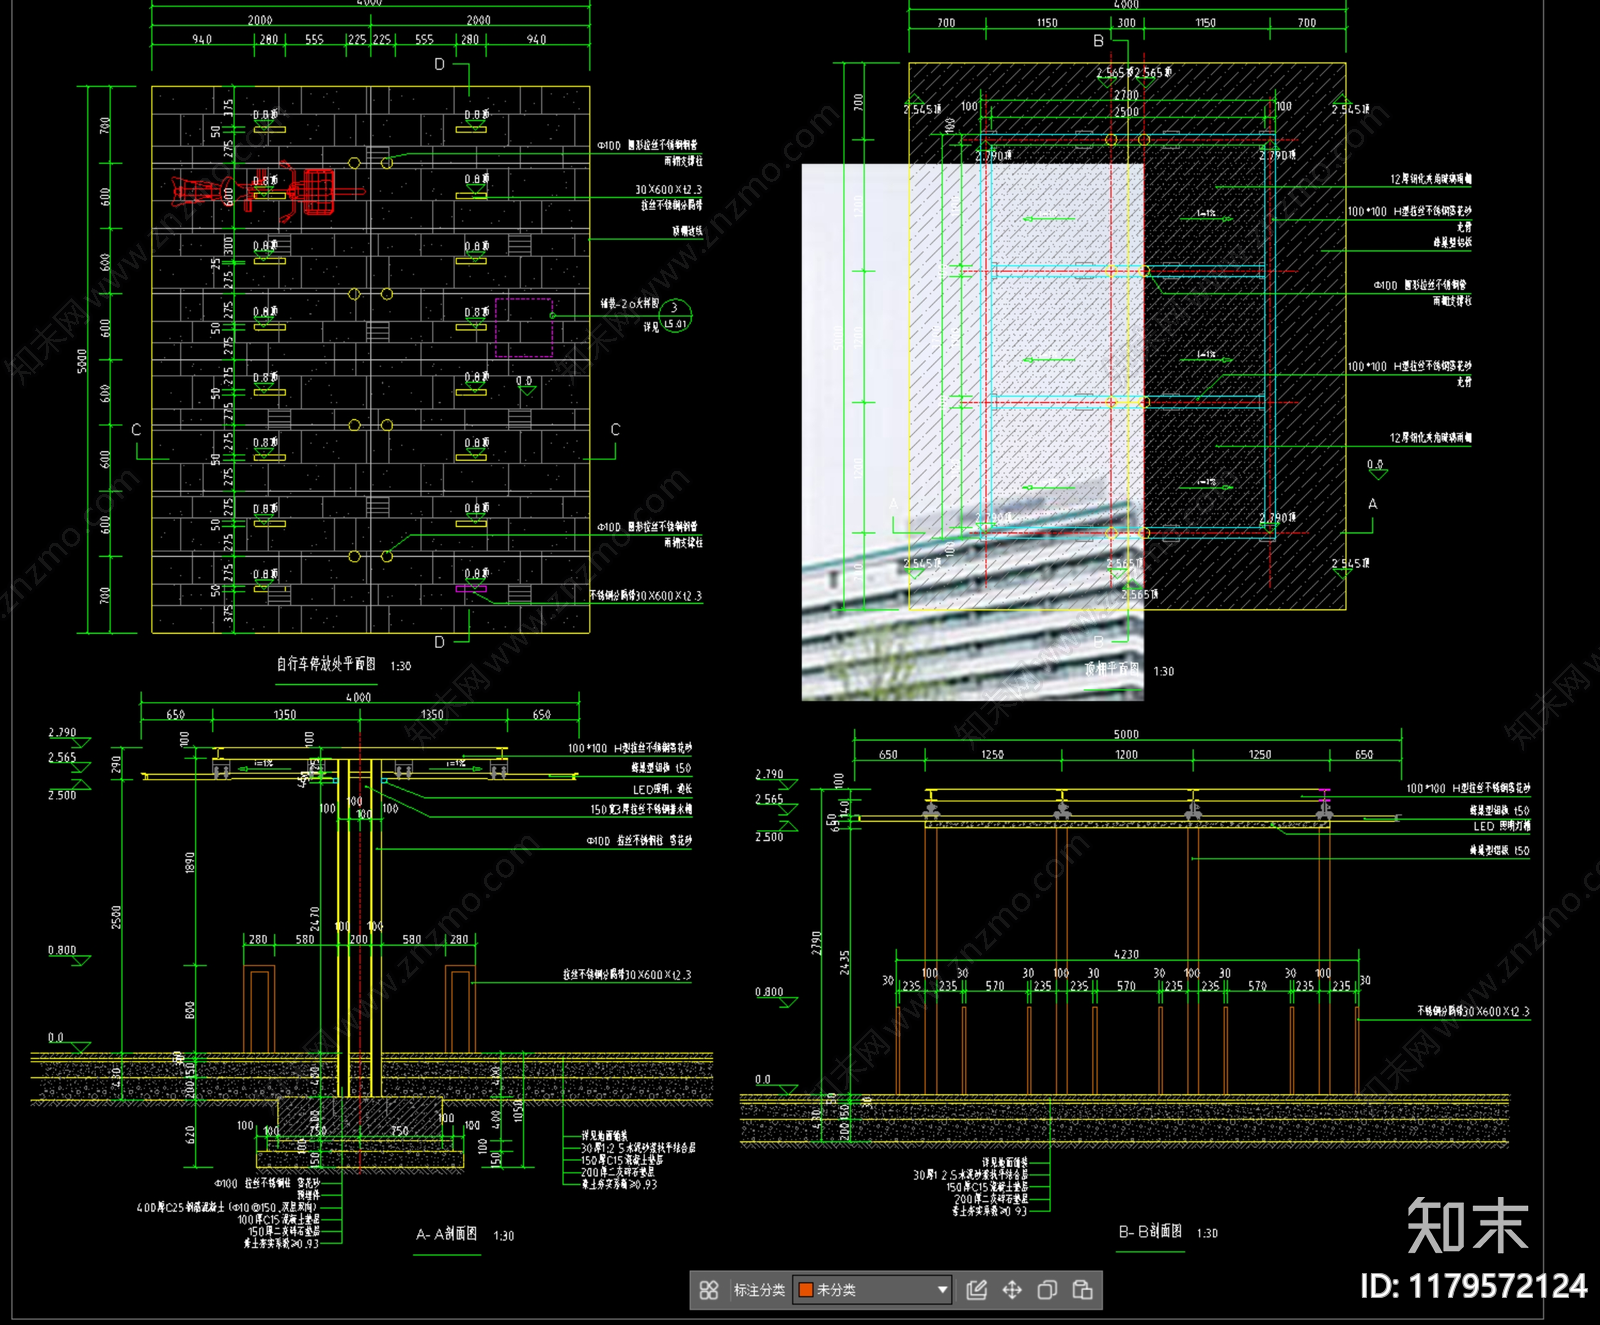Click the D section marker below the bicycle plan
1600x1325 pixels.
tap(439, 642)
